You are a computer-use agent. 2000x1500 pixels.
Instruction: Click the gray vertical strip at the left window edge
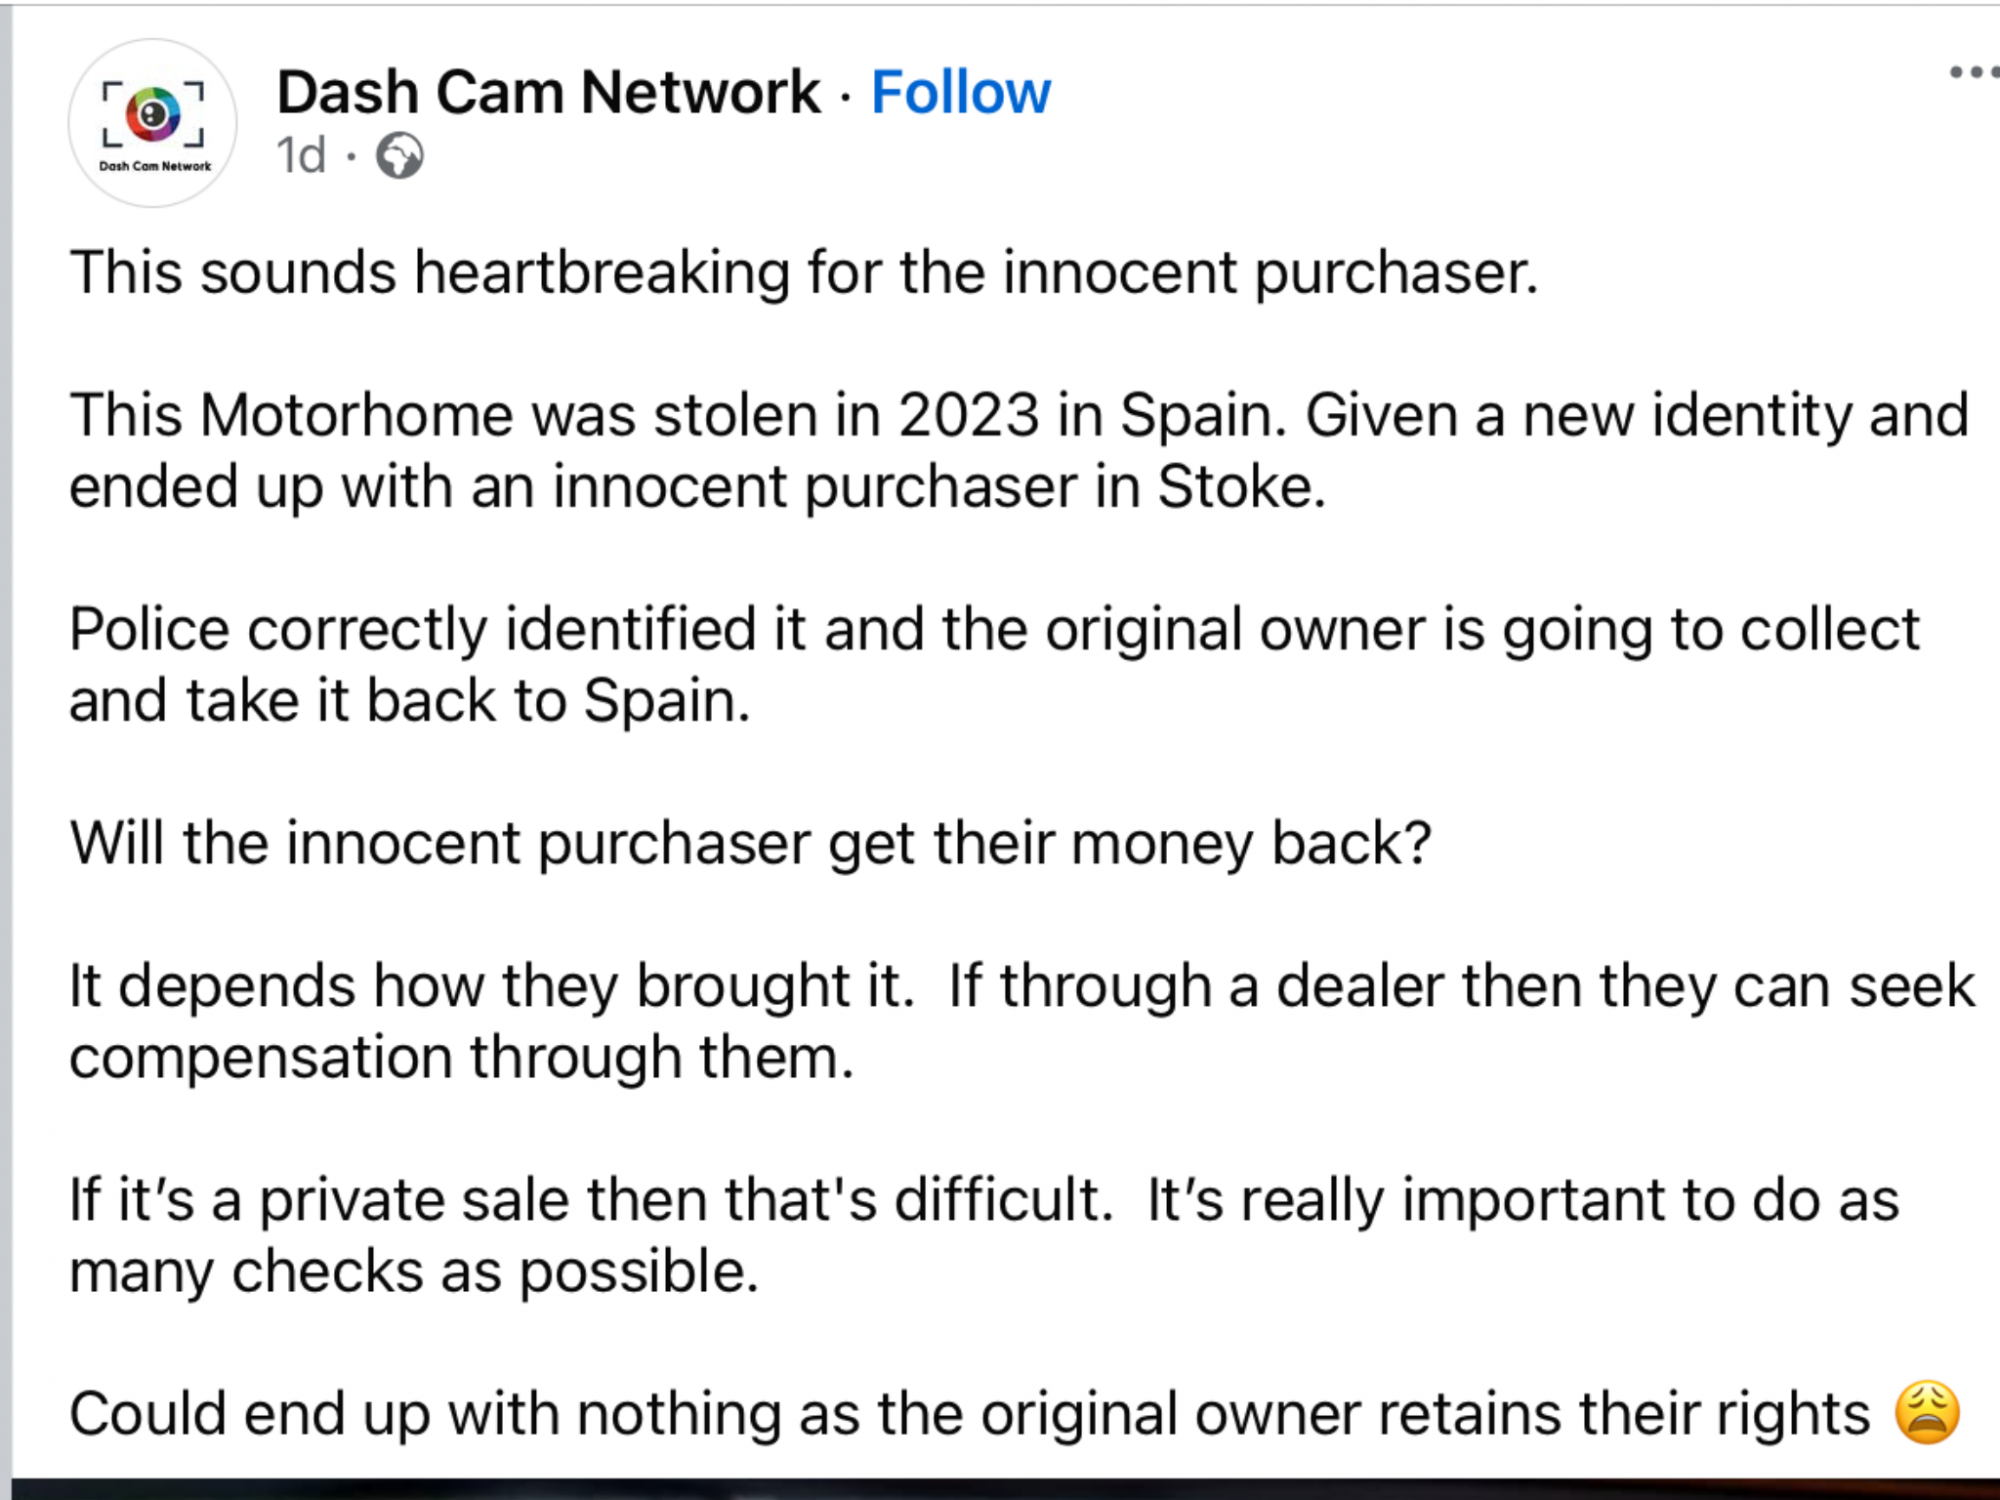6,750
